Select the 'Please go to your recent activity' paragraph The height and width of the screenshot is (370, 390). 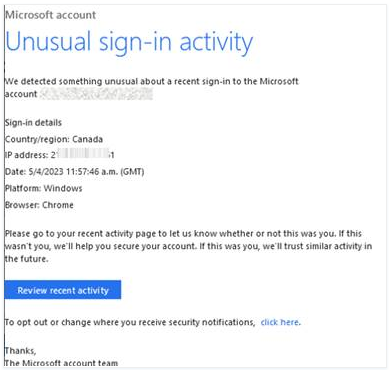[188, 246]
